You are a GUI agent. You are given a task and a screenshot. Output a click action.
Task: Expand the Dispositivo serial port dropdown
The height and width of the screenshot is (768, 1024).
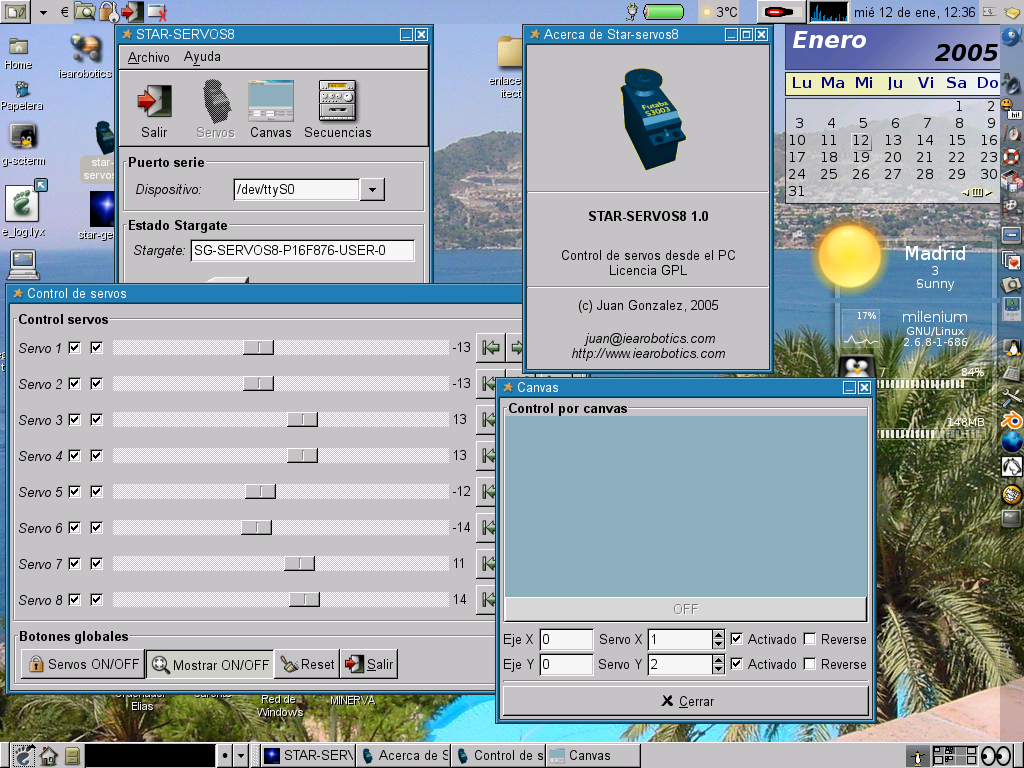tap(371, 189)
